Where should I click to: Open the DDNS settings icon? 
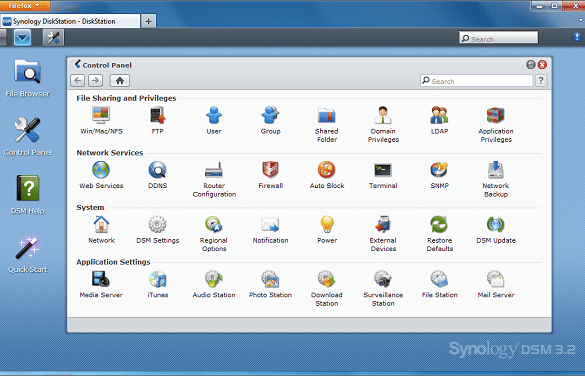157,170
